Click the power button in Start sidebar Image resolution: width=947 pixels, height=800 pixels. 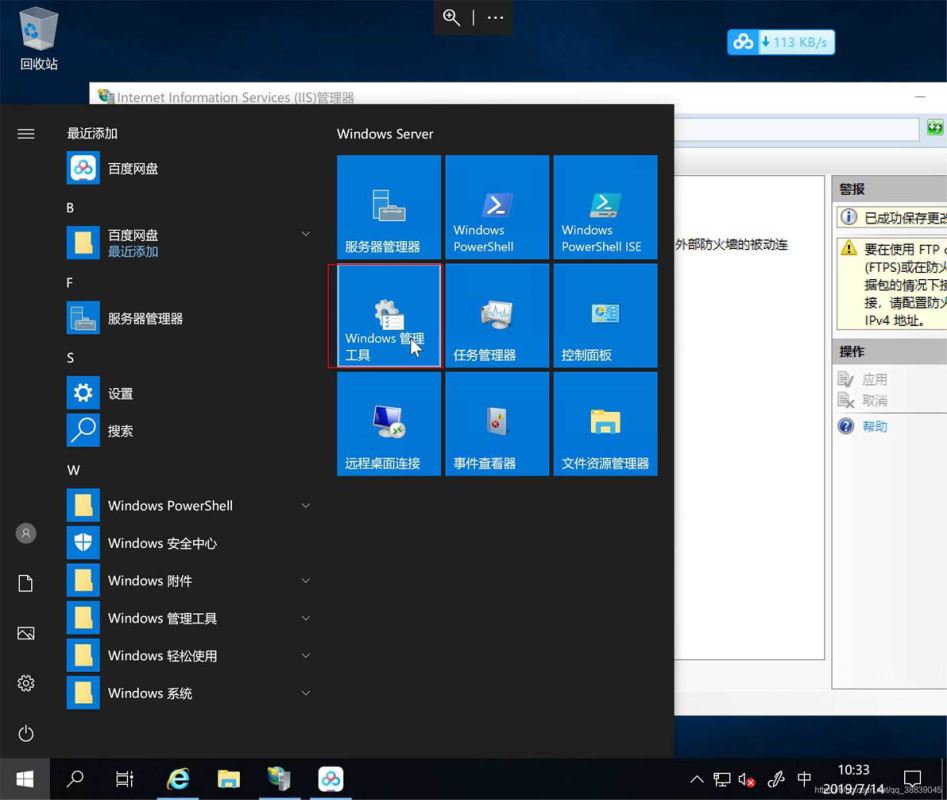[26, 733]
